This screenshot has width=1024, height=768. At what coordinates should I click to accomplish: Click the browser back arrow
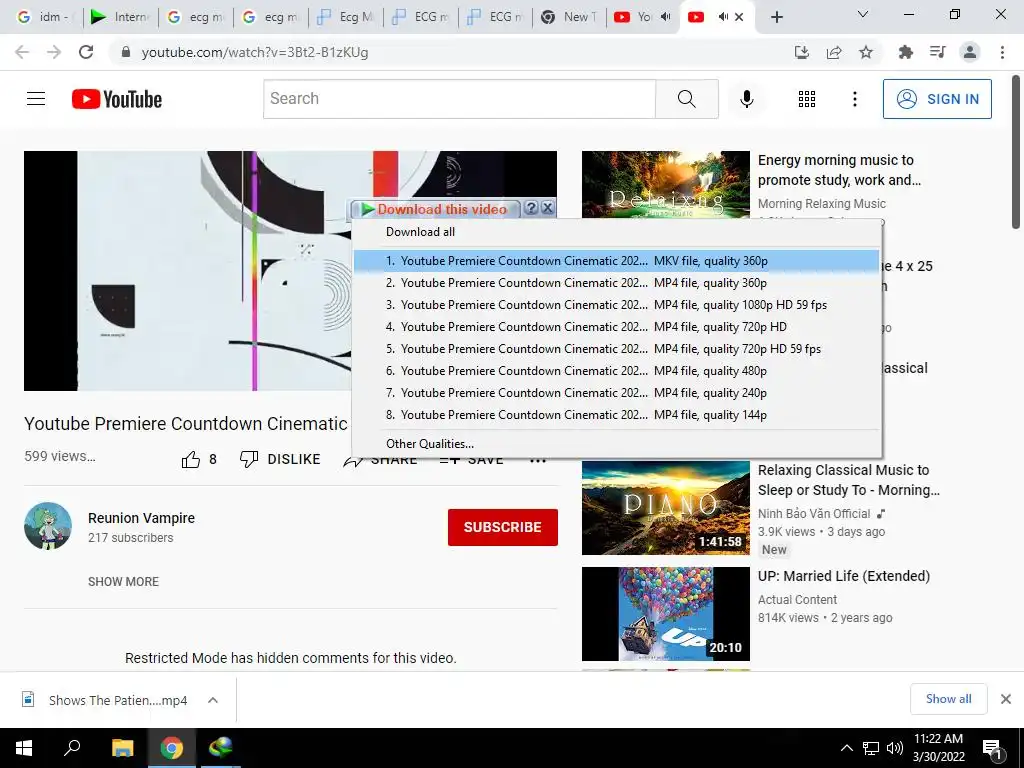point(22,52)
